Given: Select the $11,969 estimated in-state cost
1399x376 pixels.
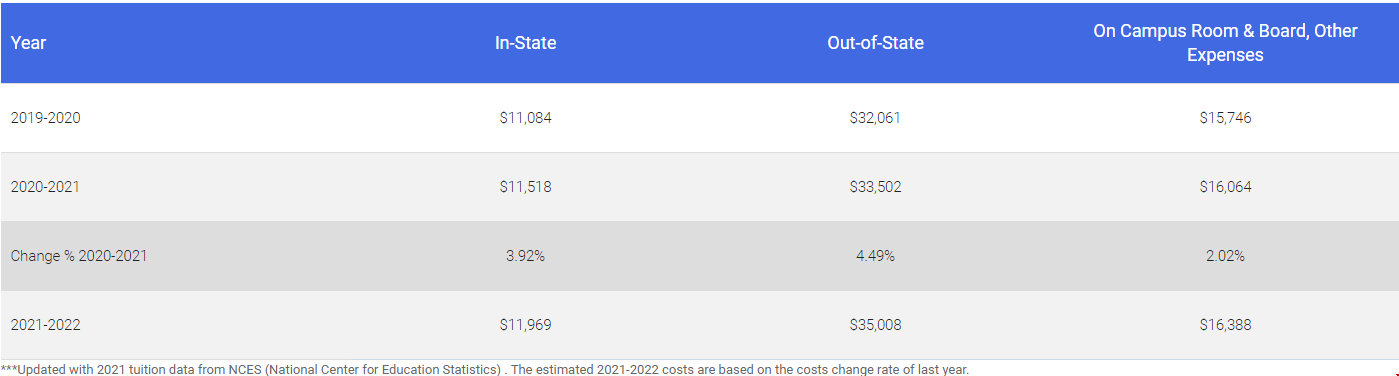Looking at the screenshot, I should click(525, 325).
